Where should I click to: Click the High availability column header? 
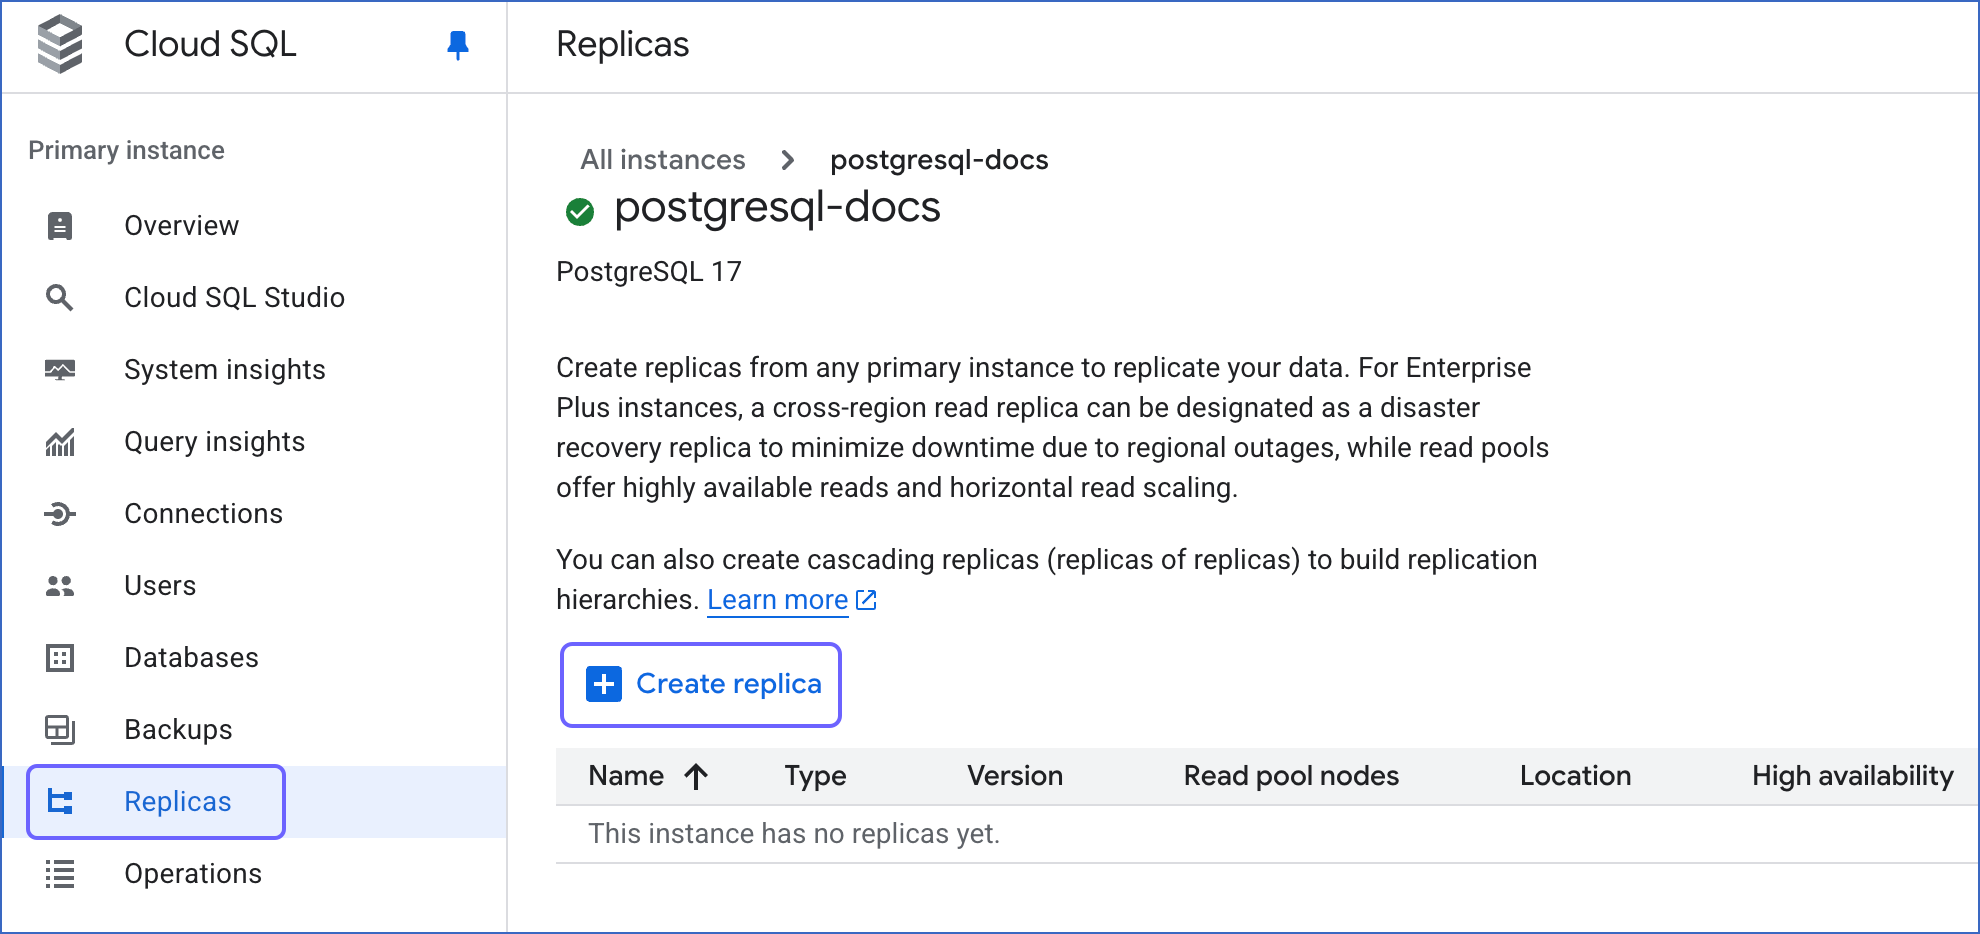click(1852, 776)
